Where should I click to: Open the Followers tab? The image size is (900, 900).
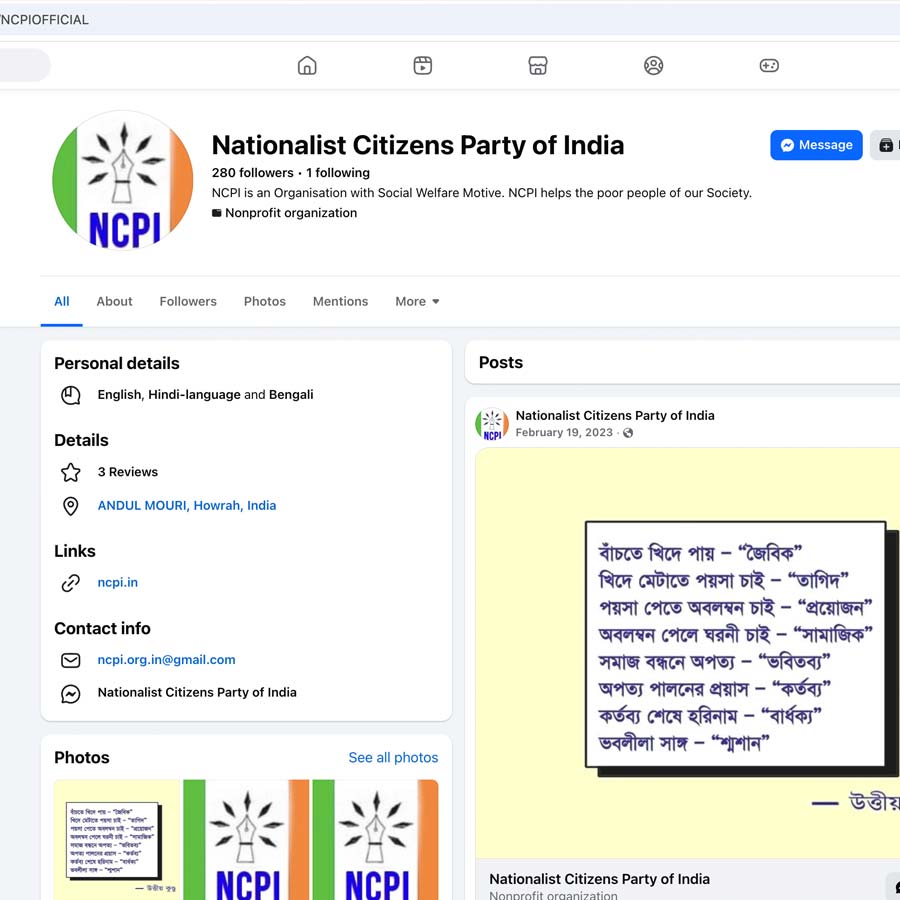pos(188,301)
